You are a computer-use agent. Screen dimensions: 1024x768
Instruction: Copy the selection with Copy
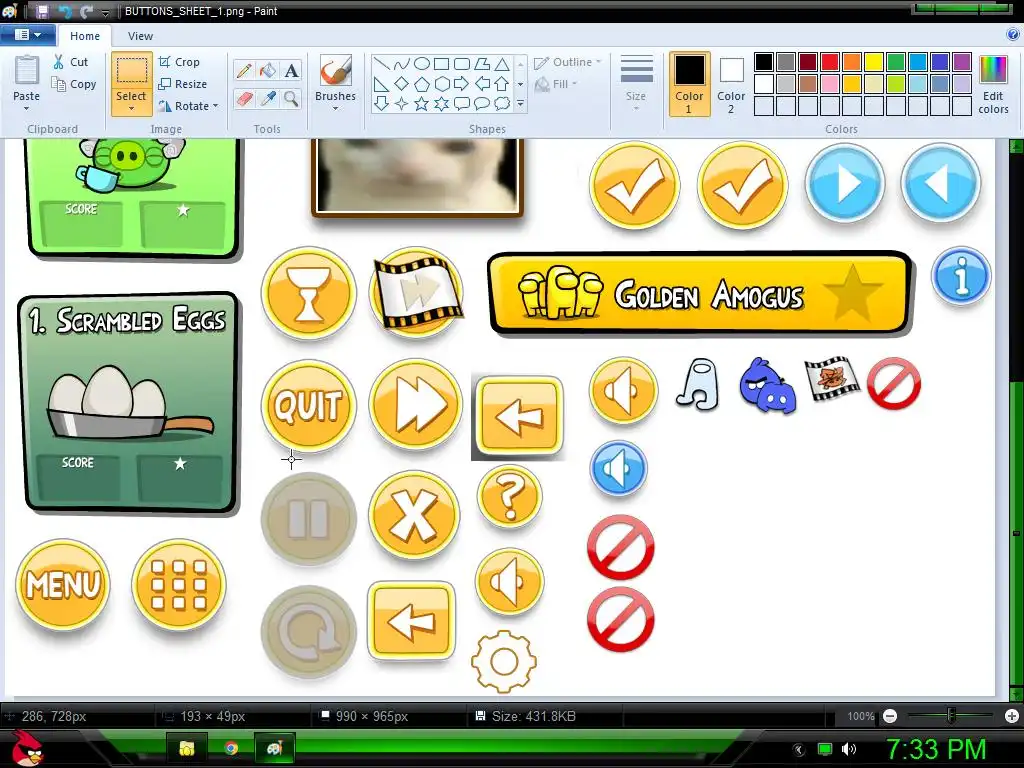(74, 84)
